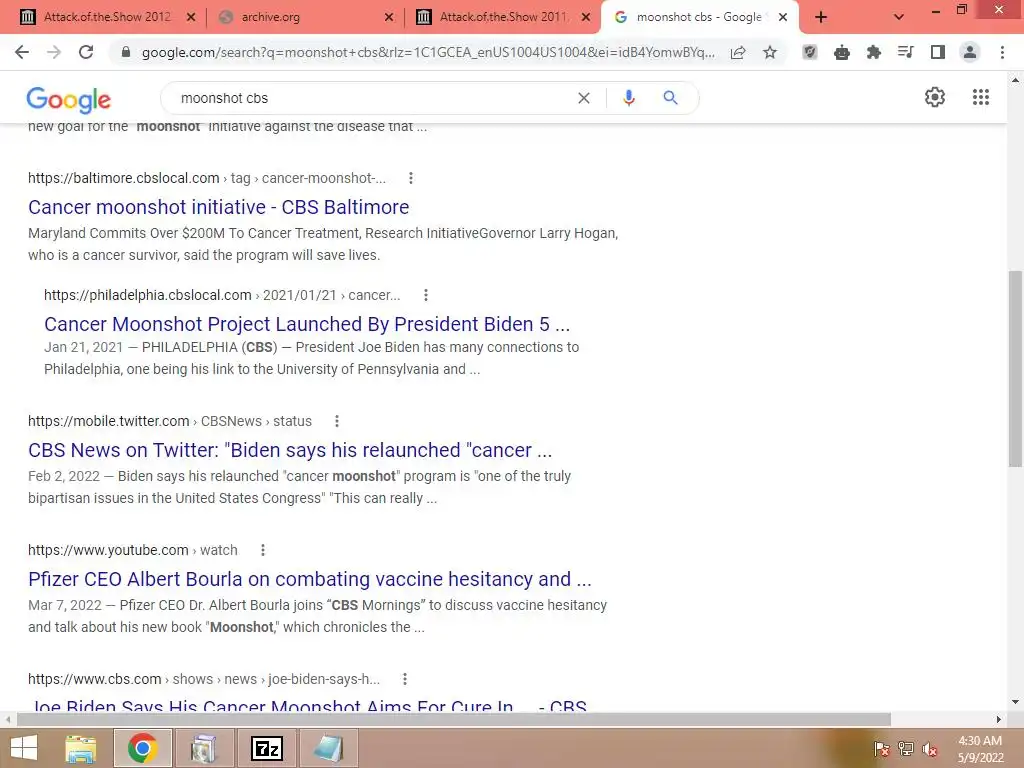1024x768 pixels.
Task: Open the Google apps grid
Action: pyautogui.click(x=981, y=97)
